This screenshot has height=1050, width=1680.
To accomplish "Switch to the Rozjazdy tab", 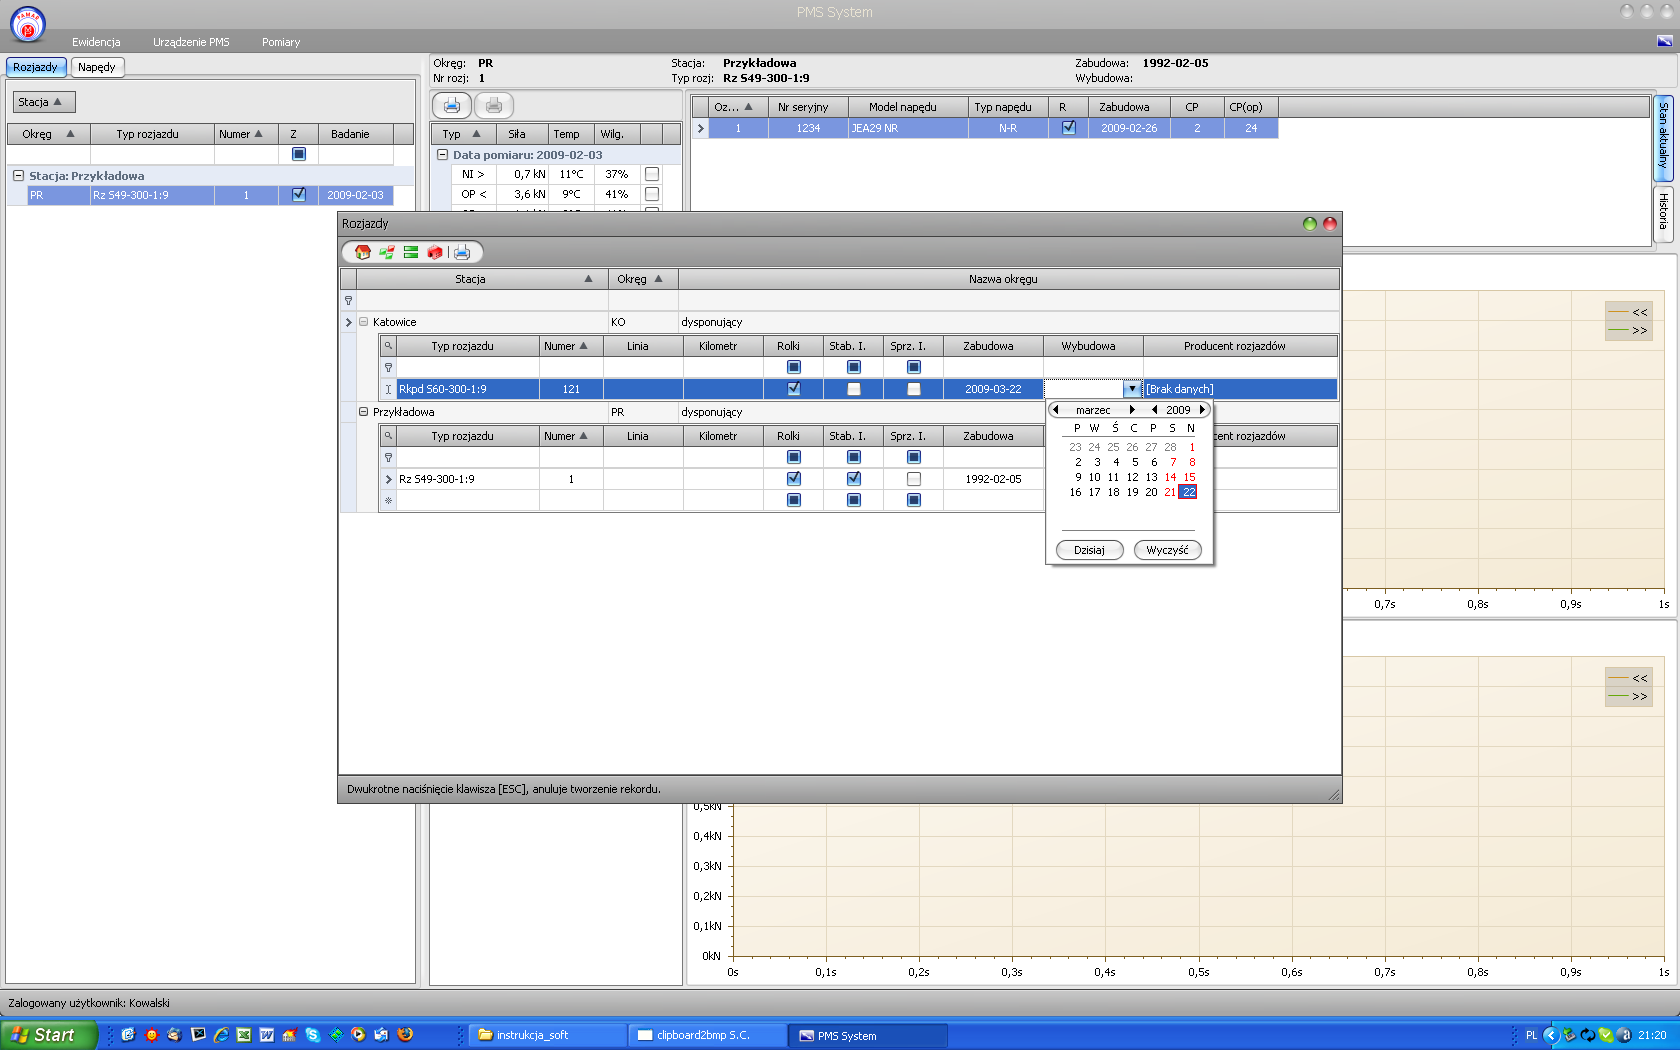I will click(36, 67).
